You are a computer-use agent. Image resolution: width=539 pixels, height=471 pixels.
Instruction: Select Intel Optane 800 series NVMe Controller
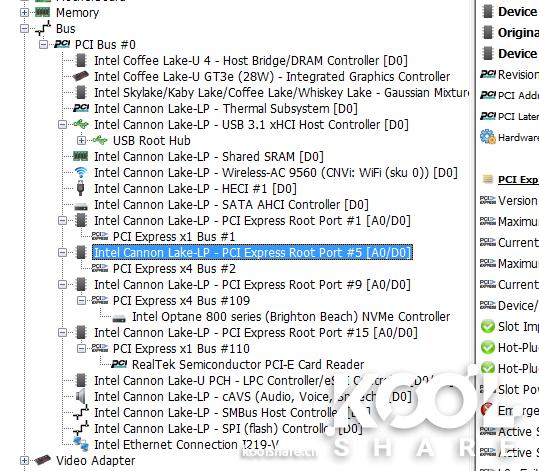pos(291,317)
